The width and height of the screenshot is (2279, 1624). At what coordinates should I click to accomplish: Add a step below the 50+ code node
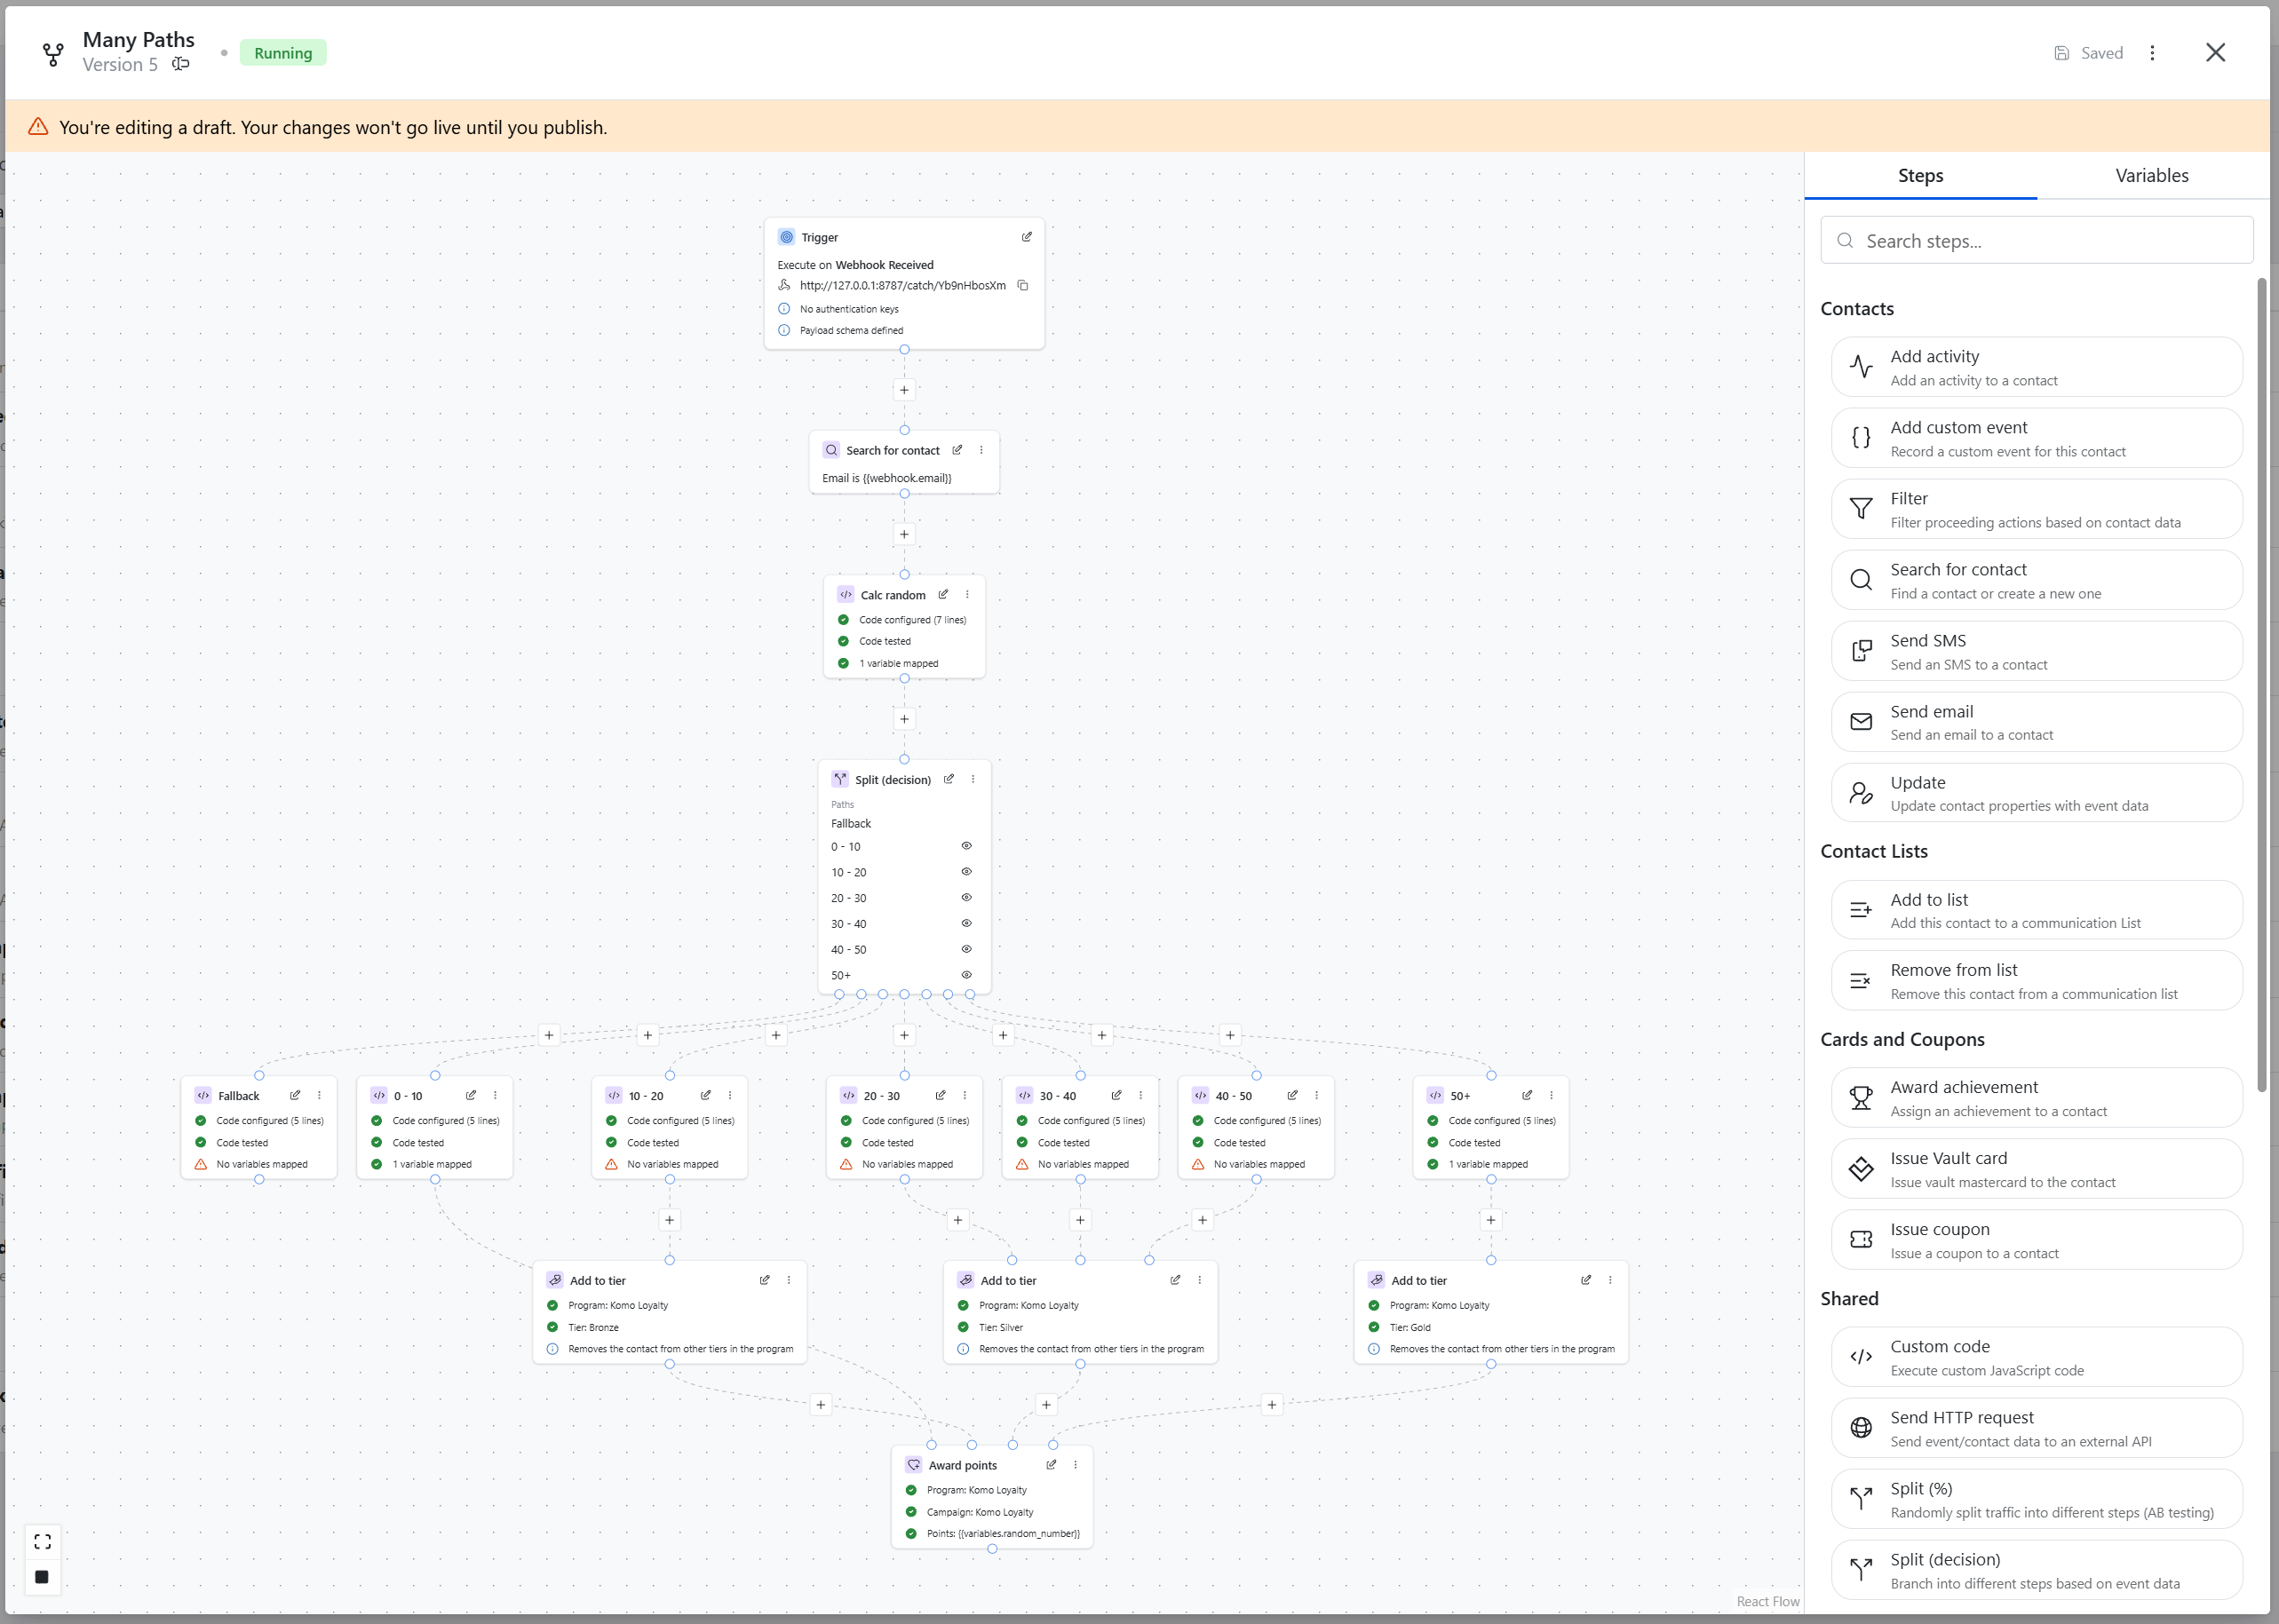click(1491, 1220)
